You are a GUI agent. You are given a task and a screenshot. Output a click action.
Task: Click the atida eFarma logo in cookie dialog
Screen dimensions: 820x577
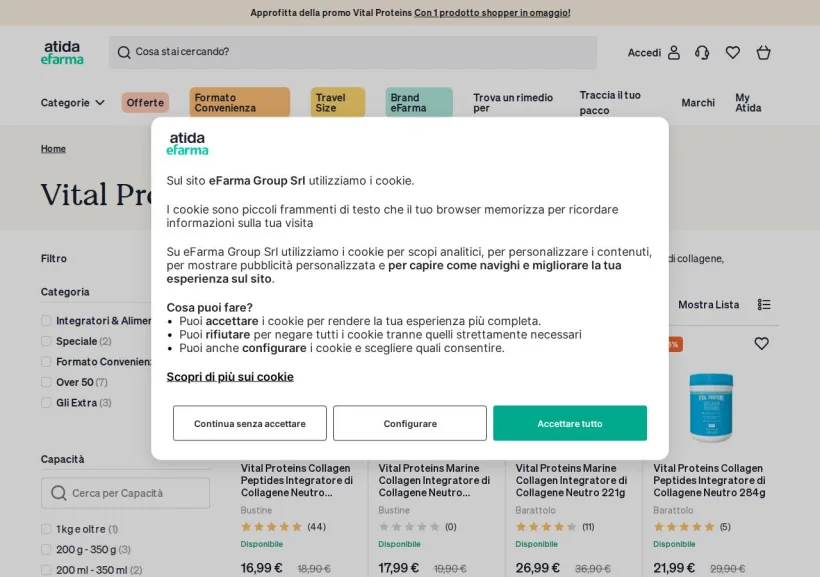coord(187,144)
